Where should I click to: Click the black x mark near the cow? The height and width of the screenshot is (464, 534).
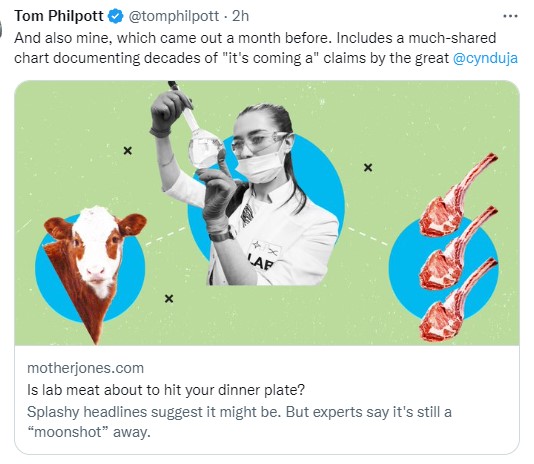(169, 299)
